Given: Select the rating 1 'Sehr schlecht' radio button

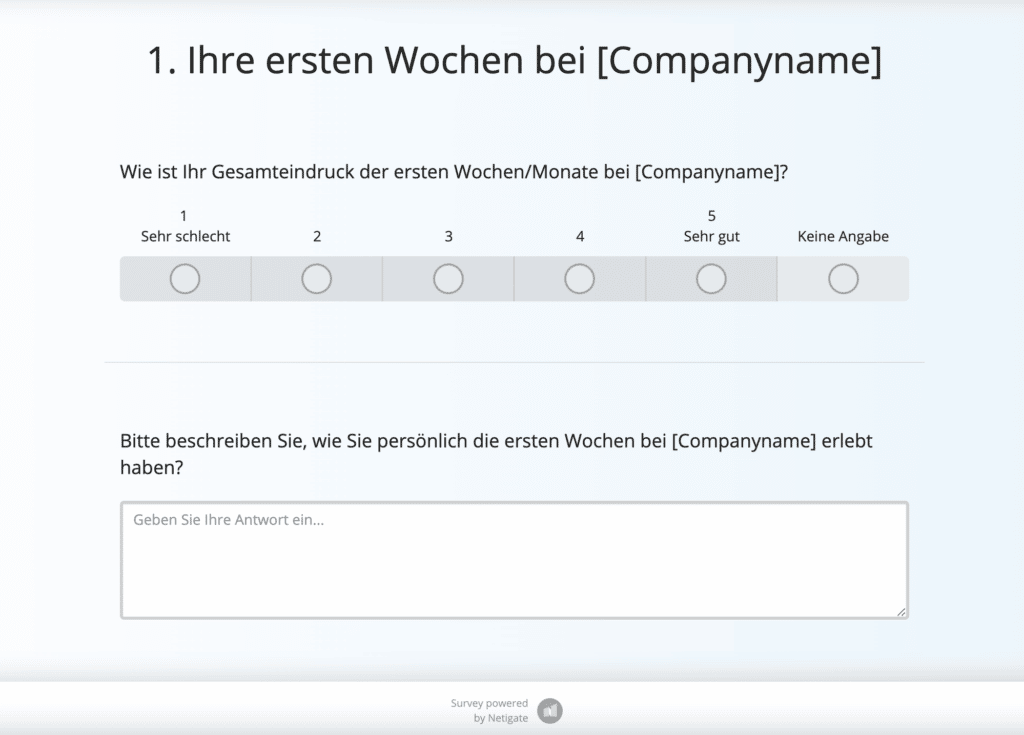Looking at the screenshot, I should click(x=184, y=279).
